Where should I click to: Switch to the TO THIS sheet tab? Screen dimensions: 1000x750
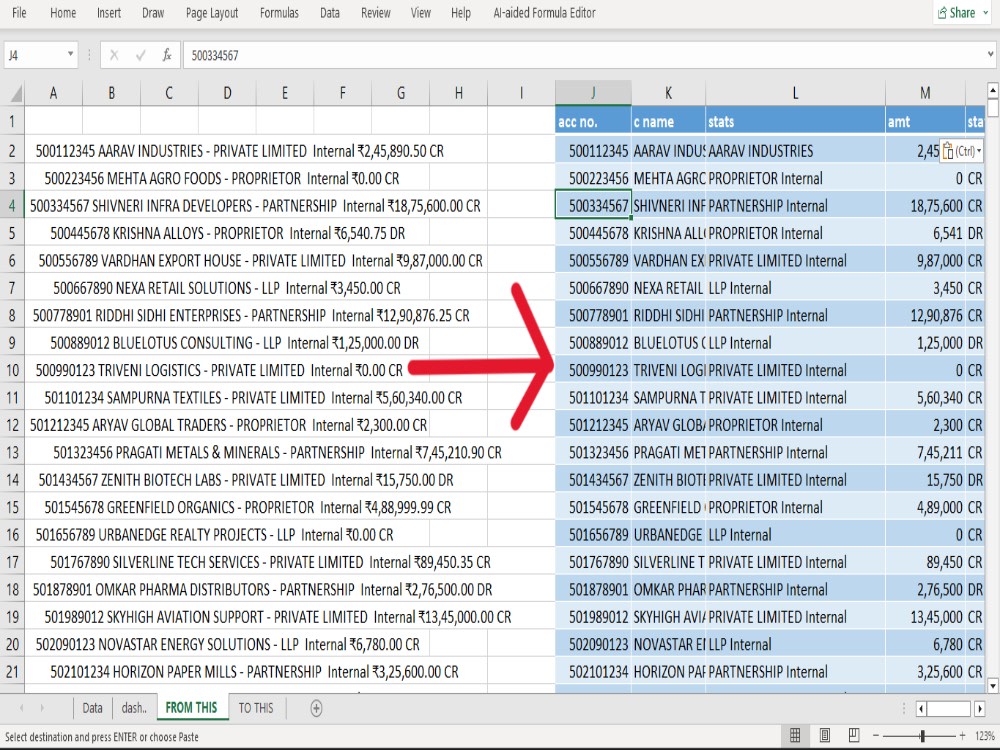[x=256, y=708]
